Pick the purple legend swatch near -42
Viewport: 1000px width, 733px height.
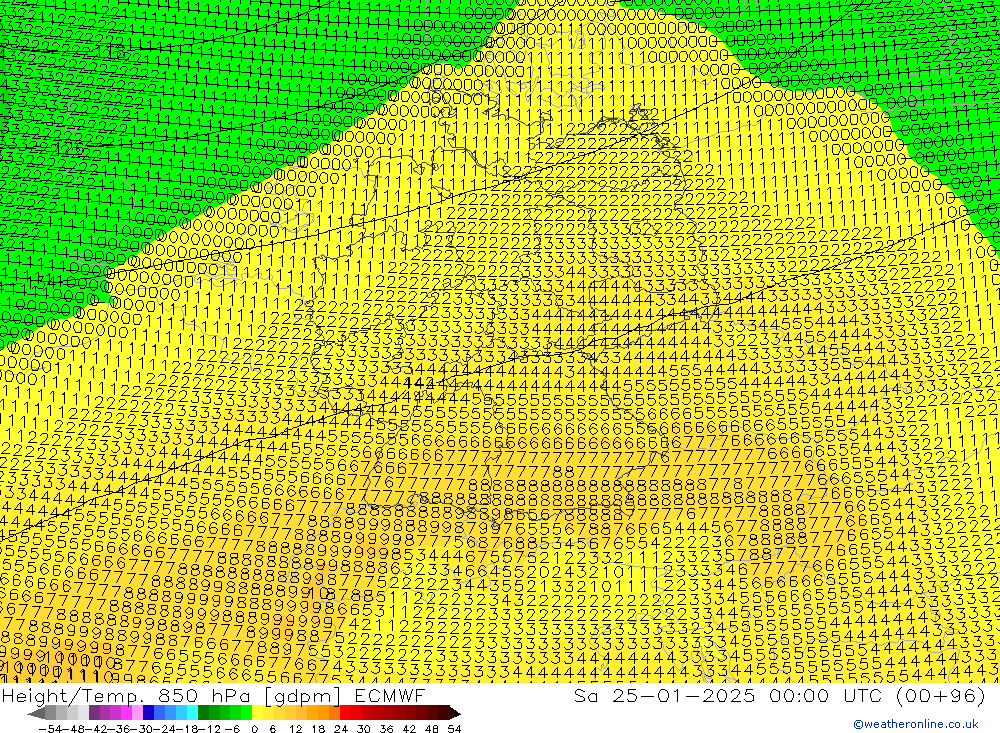point(94,713)
